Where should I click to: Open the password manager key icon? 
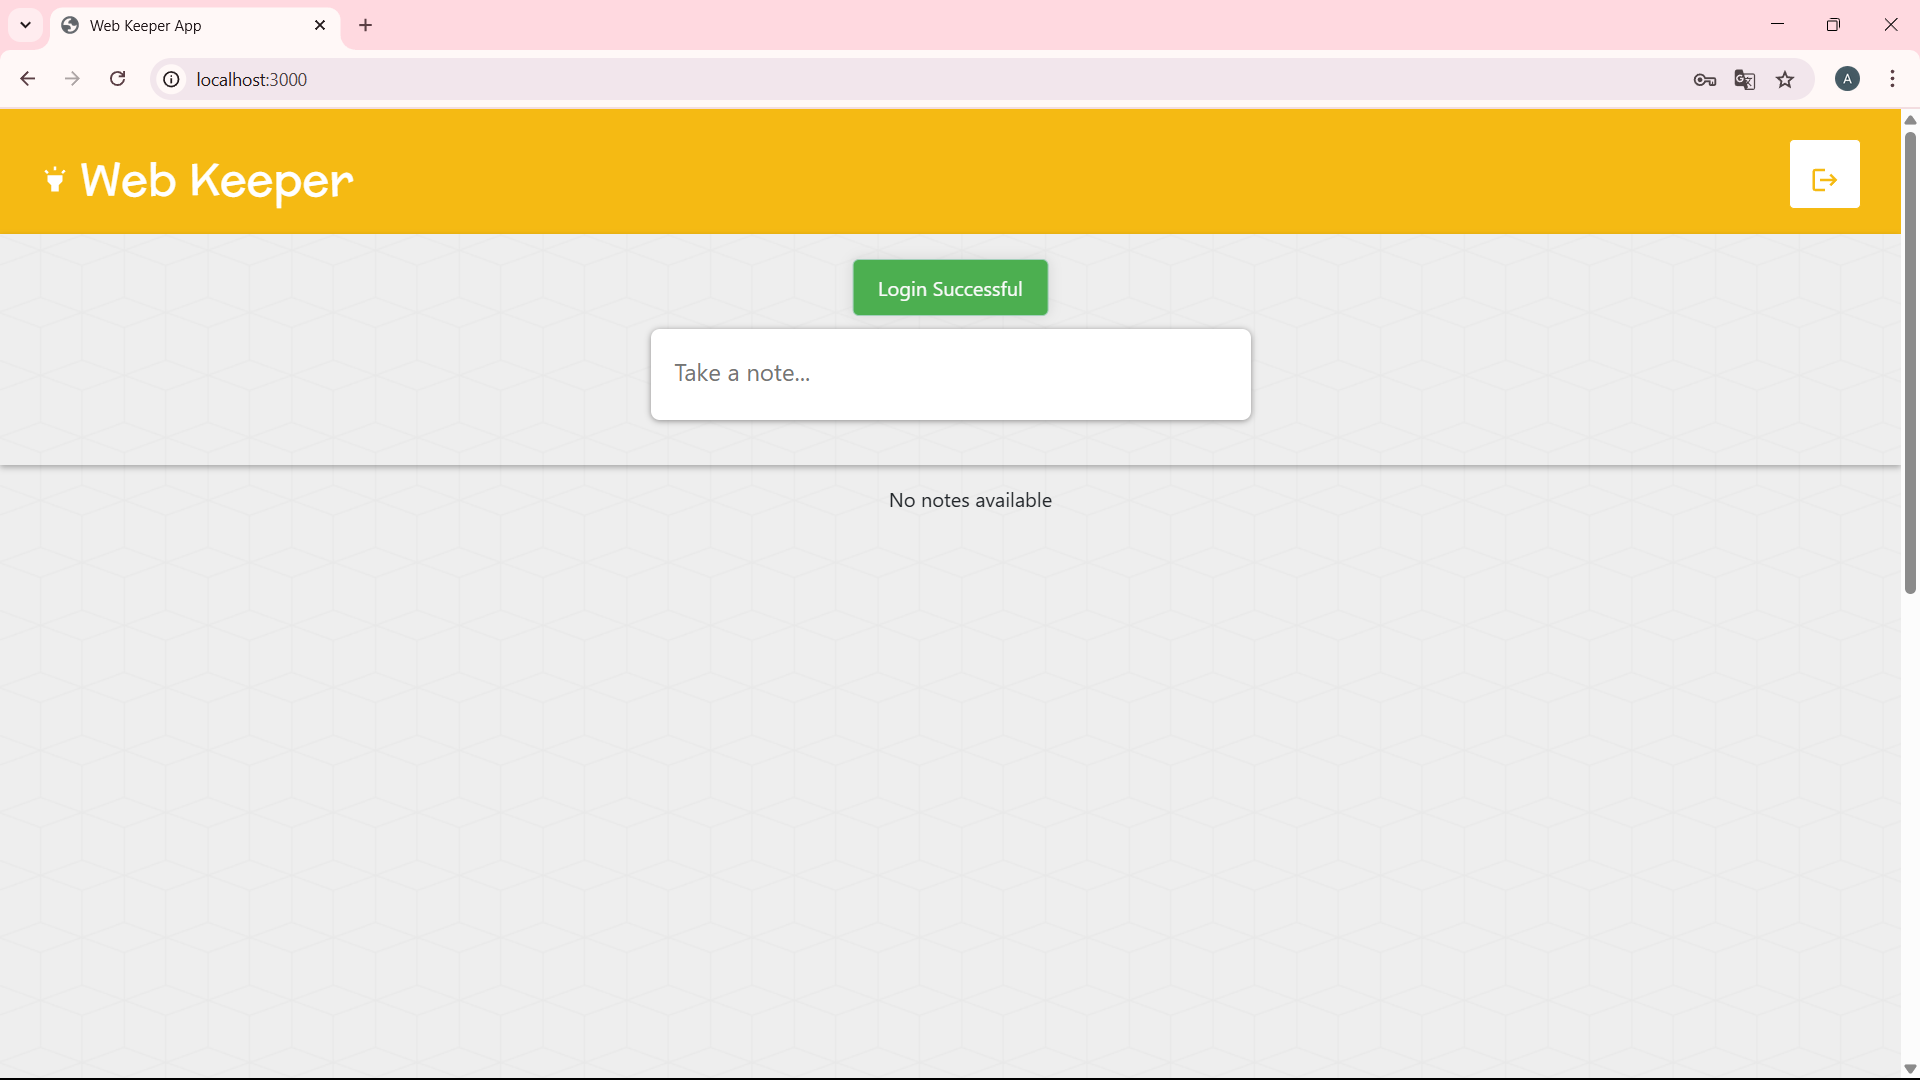tap(1705, 80)
